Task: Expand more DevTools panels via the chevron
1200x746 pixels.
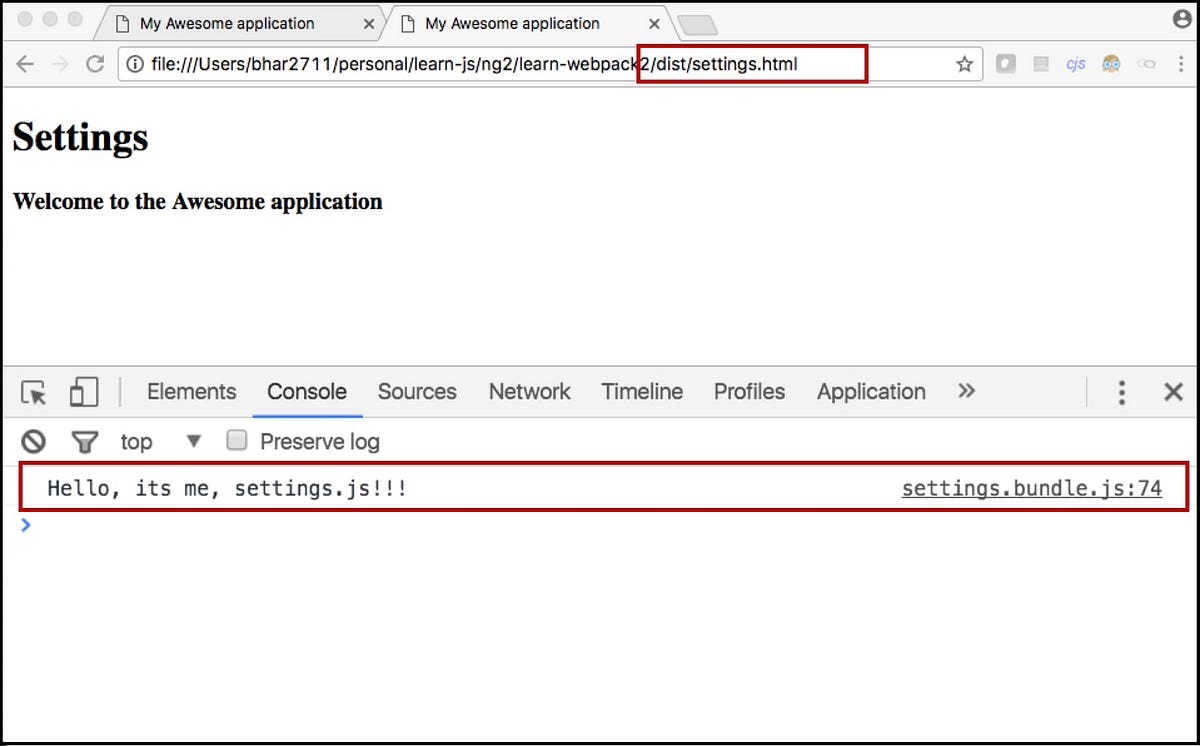Action: click(966, 392)
